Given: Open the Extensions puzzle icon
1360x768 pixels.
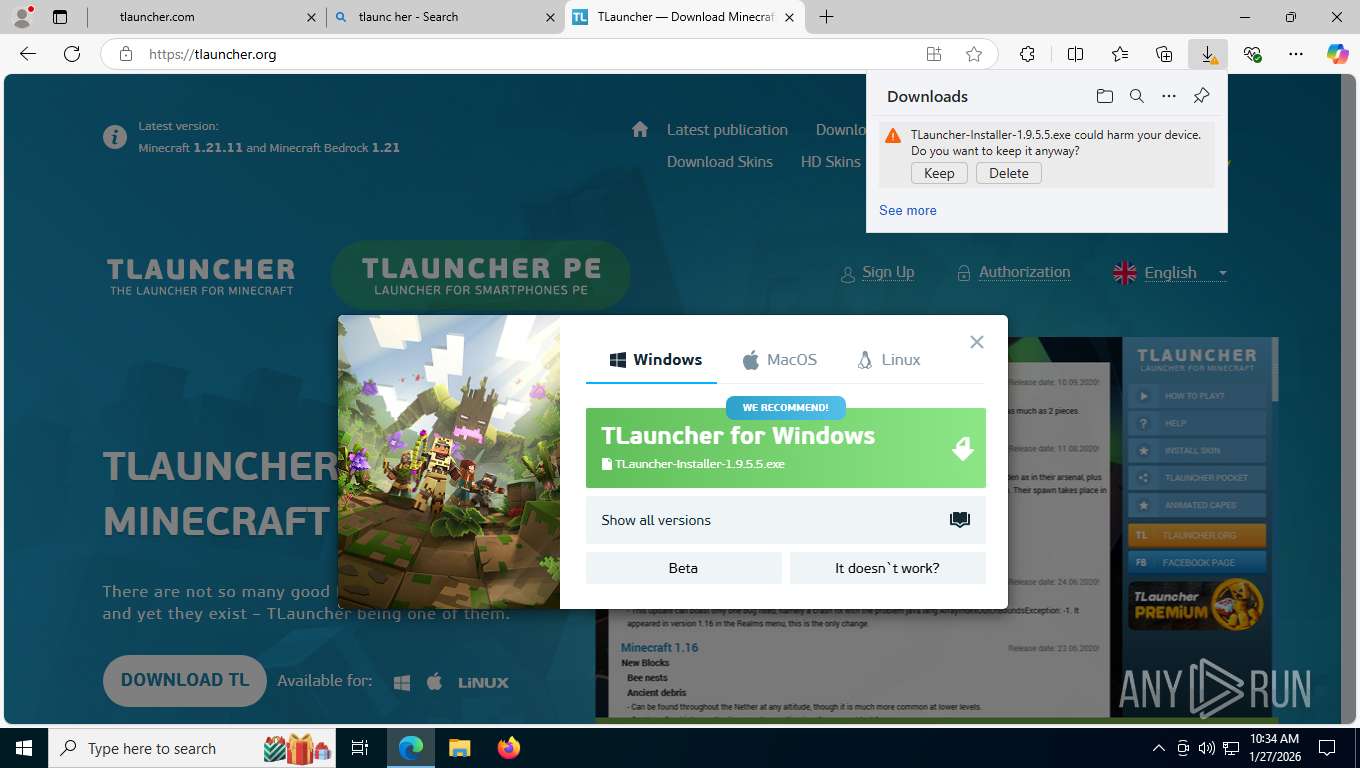Looking at the screenshot, I should coord(1027,54).
